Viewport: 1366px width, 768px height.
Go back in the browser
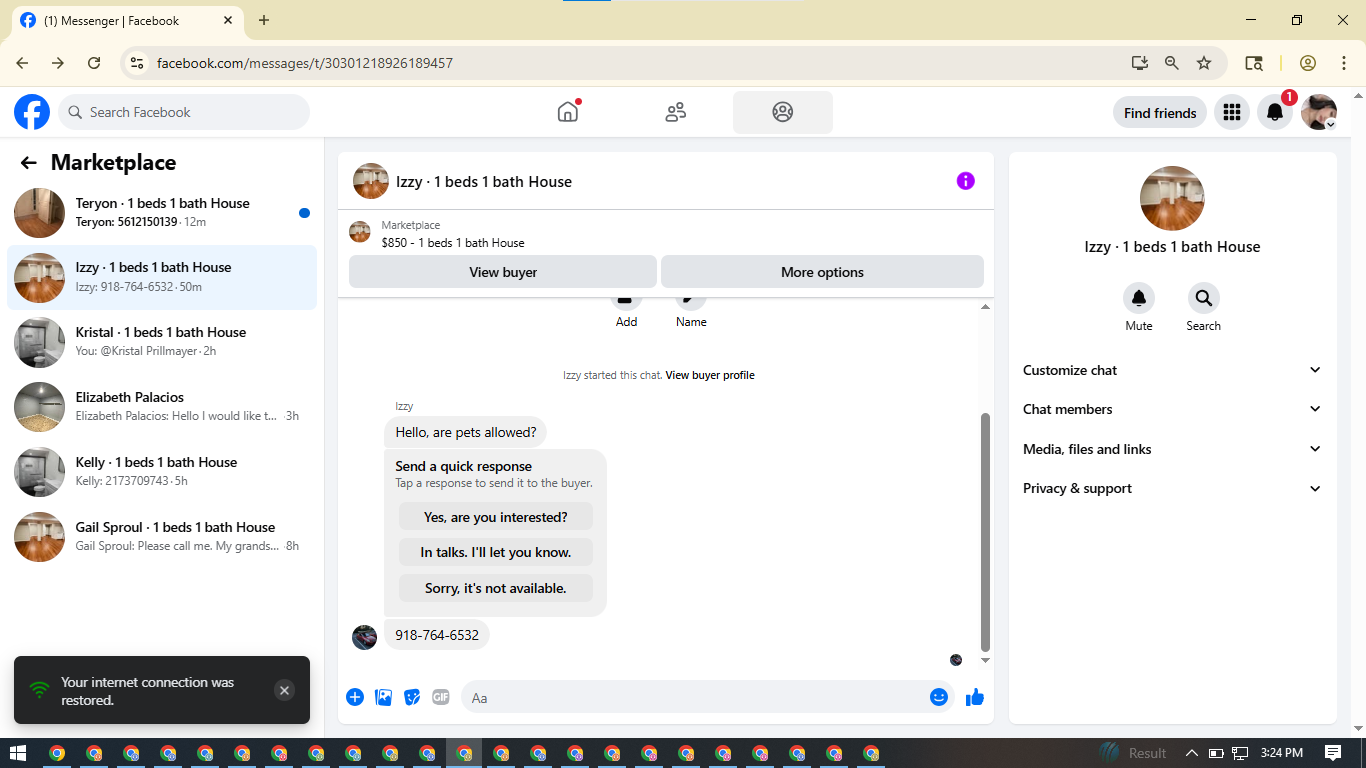[22, 63]
